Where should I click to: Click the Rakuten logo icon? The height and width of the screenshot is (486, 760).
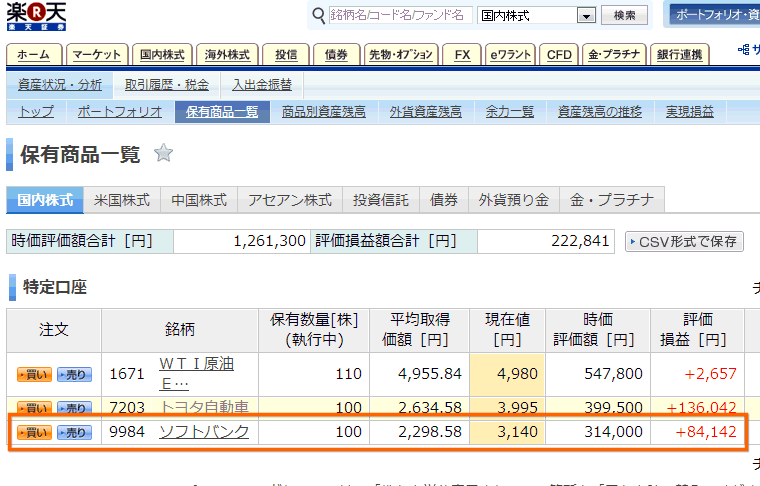(39, 17)
